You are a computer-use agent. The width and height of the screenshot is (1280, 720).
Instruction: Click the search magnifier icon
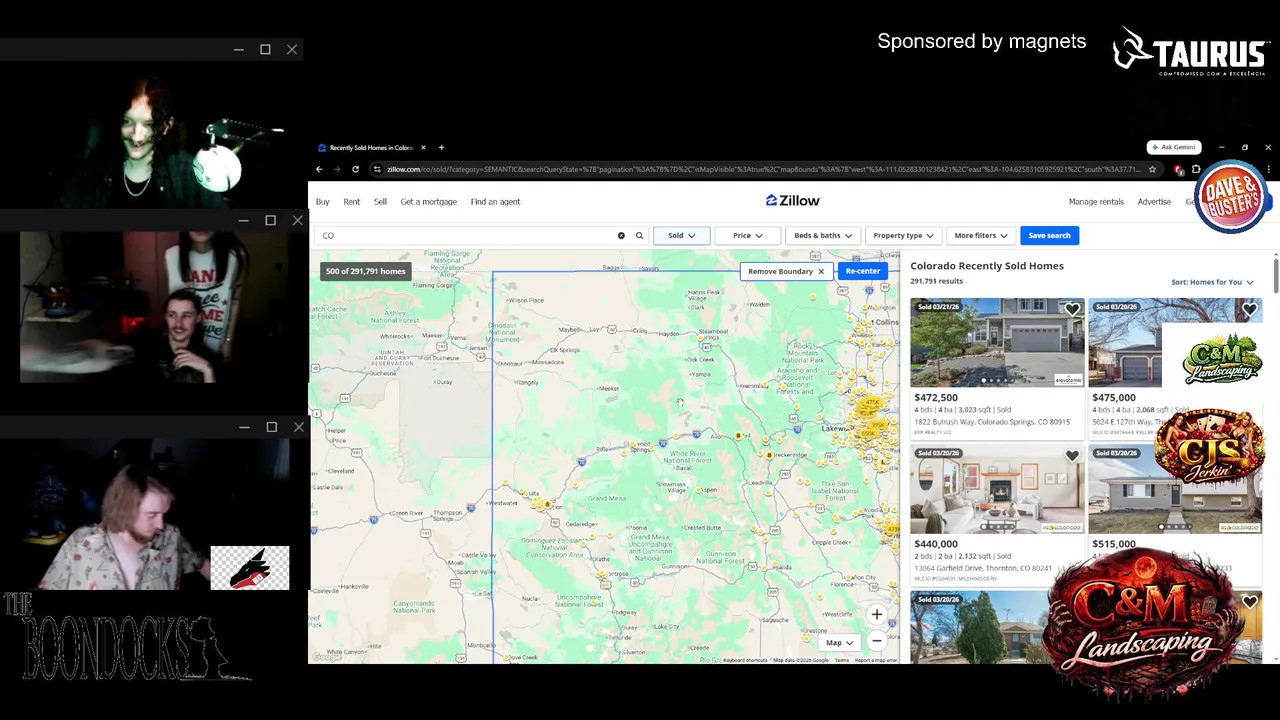[x=639, y=235]
